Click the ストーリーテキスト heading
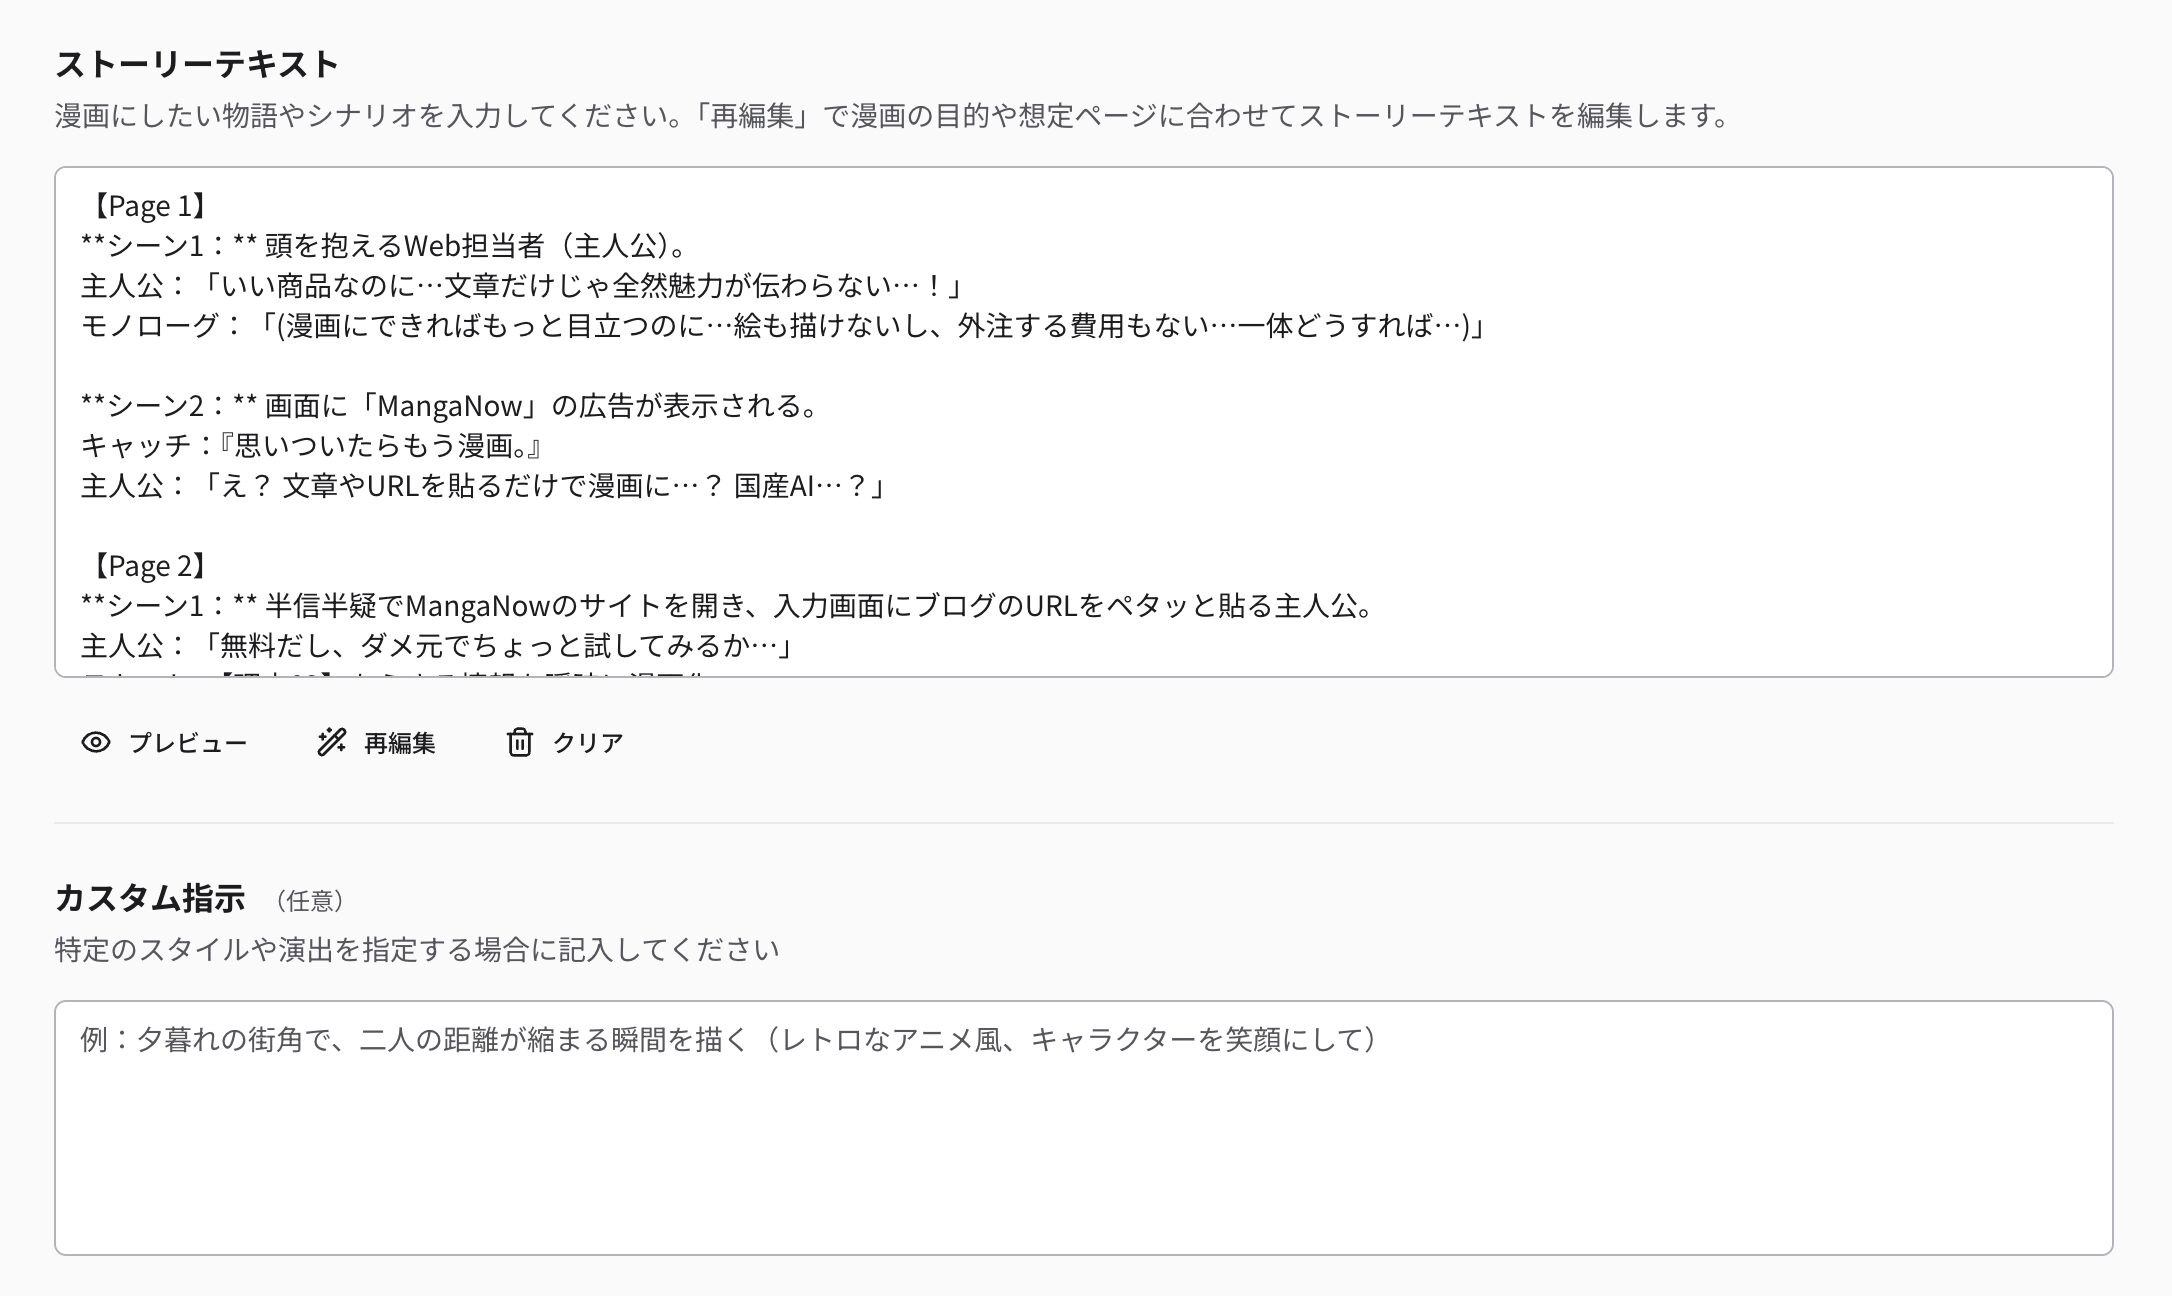Viewport: 2172px width, 1296px height. coord(197,64)
